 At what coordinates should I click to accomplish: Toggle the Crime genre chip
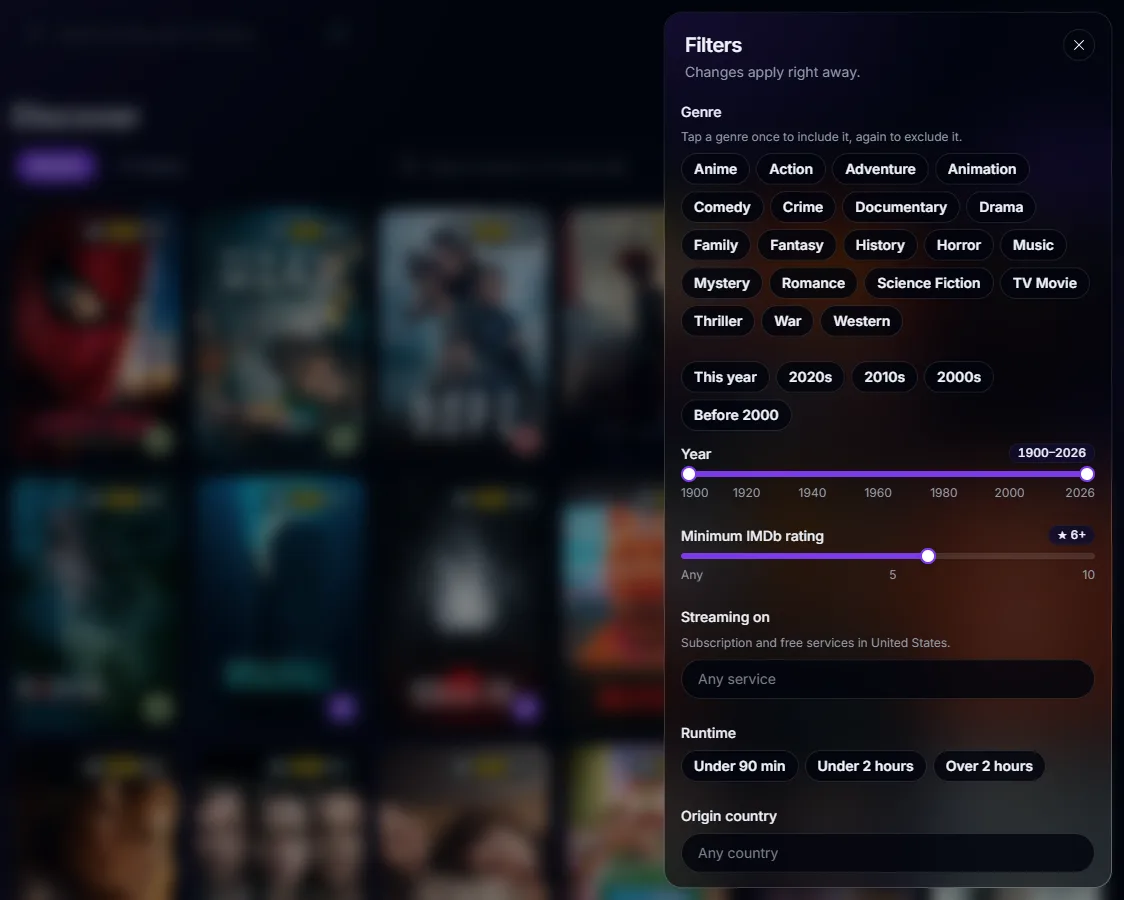(802, 207)
